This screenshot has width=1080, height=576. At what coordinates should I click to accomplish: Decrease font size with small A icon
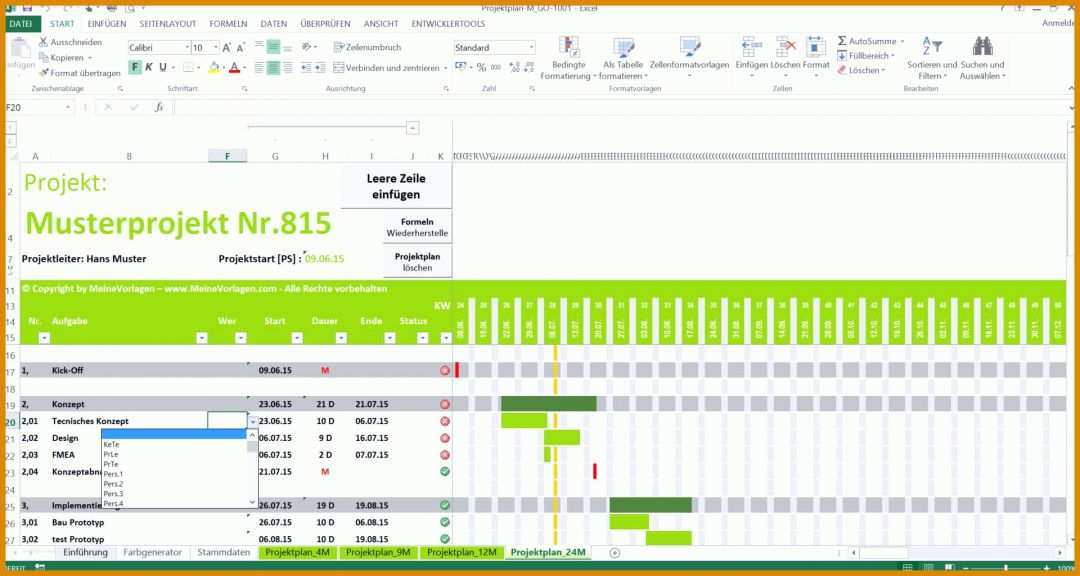tap(240, 48)
